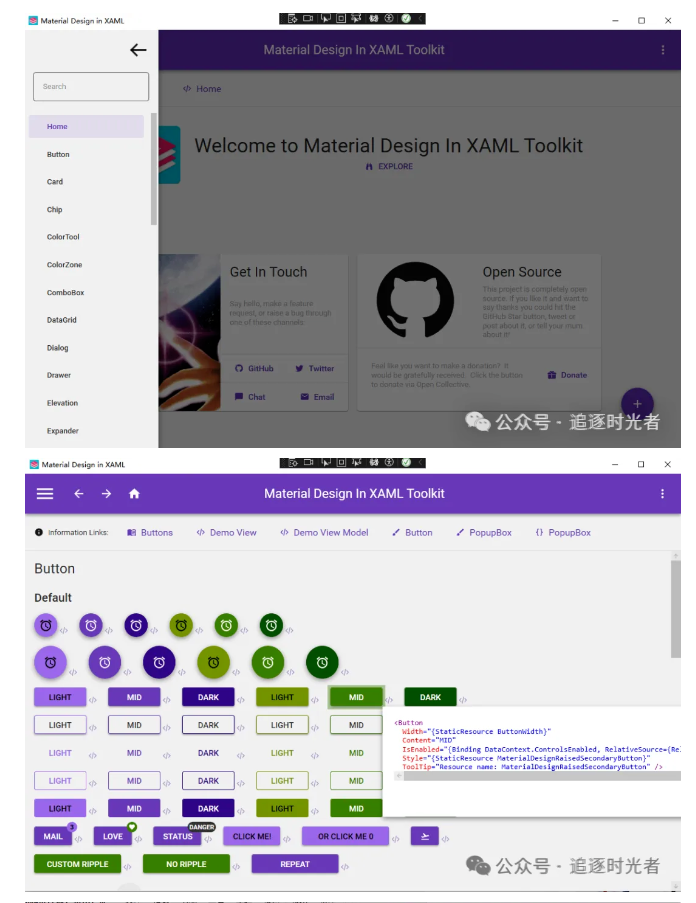Select ComboBox in the navigation drawer

point(86,293)
